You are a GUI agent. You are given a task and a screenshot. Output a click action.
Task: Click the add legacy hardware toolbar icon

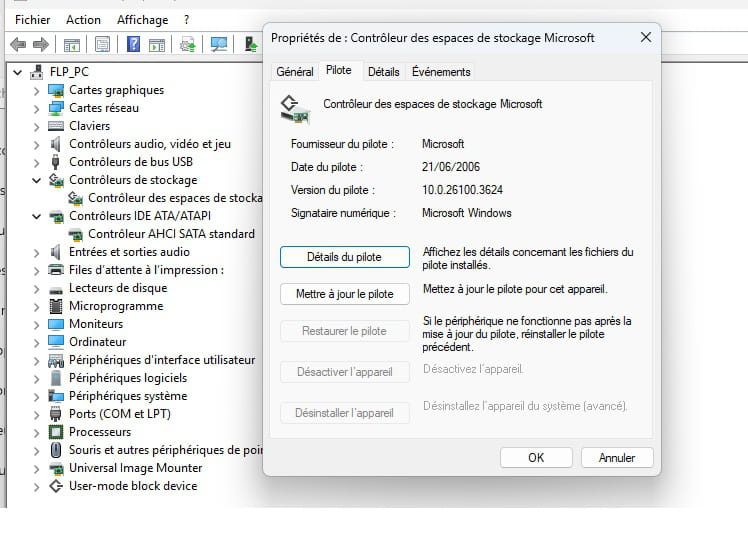(251, 44)
